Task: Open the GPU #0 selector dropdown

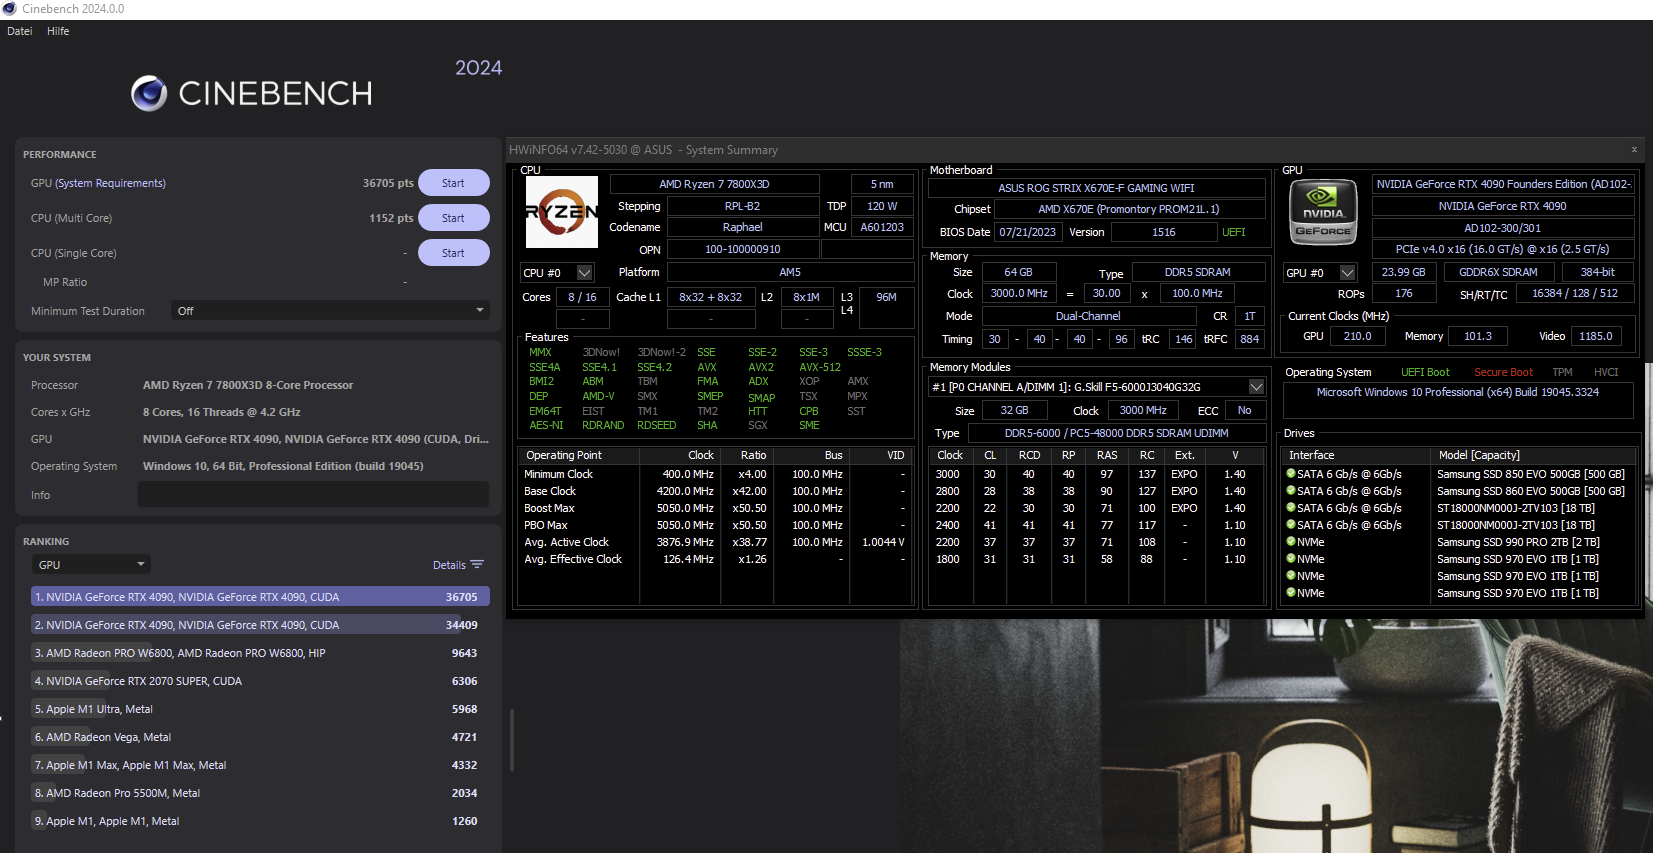Action: click(x=1320, y=273)
